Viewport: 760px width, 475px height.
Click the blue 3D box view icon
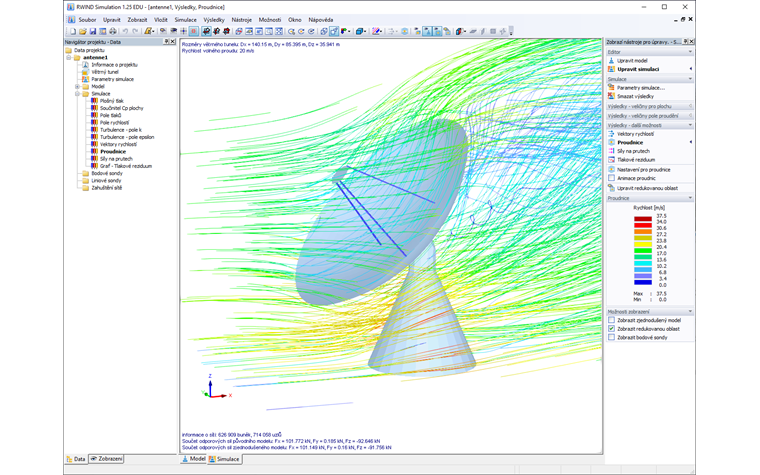(360, 32)
